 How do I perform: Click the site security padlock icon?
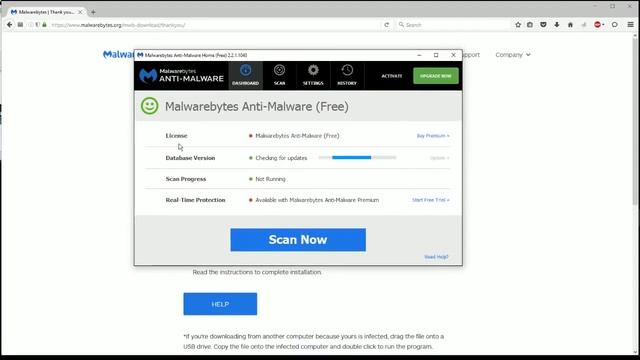coord(44,25)
